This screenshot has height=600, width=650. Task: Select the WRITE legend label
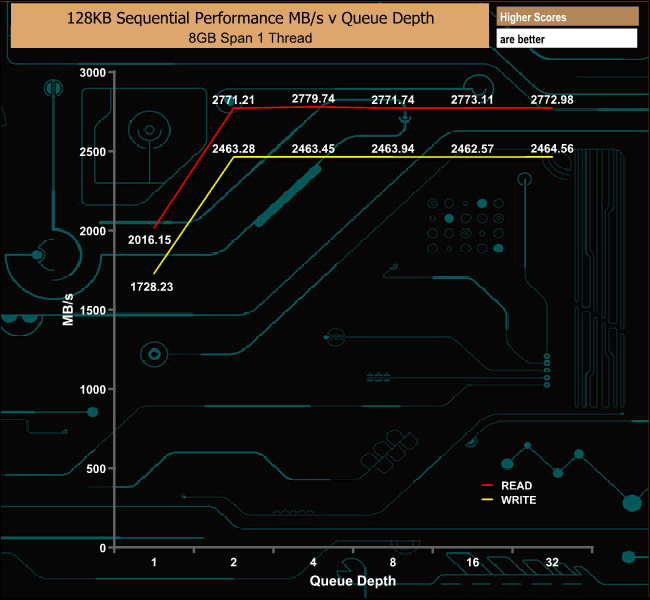[x=518, y=500]
